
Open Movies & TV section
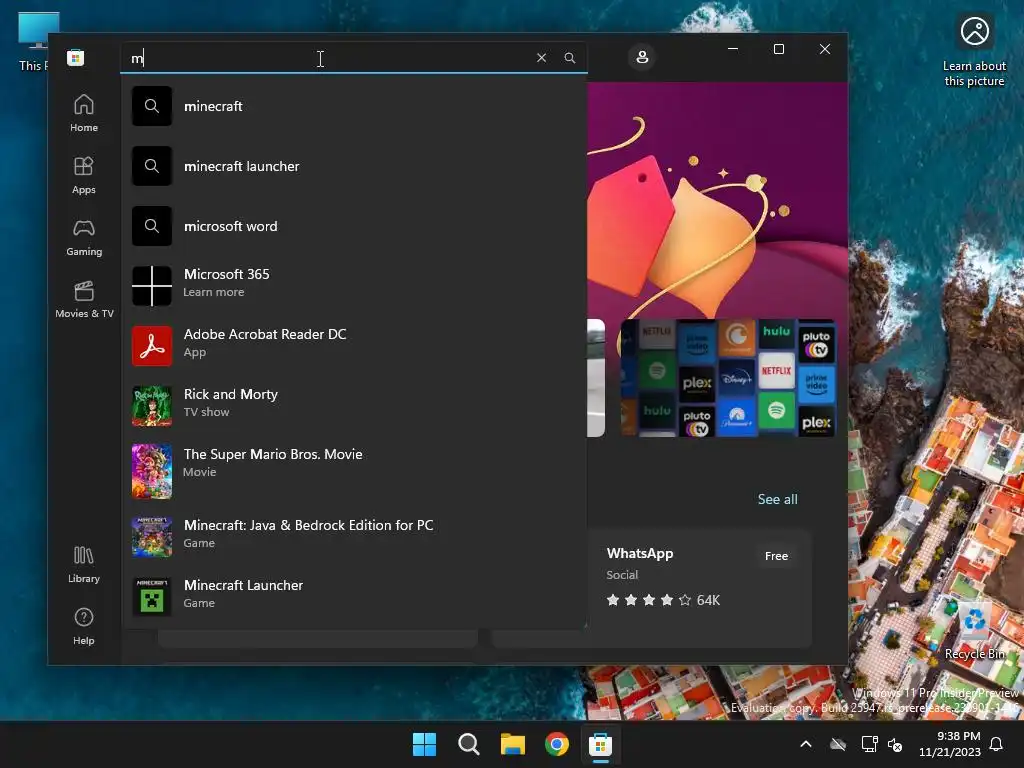(x=84, y=299)
